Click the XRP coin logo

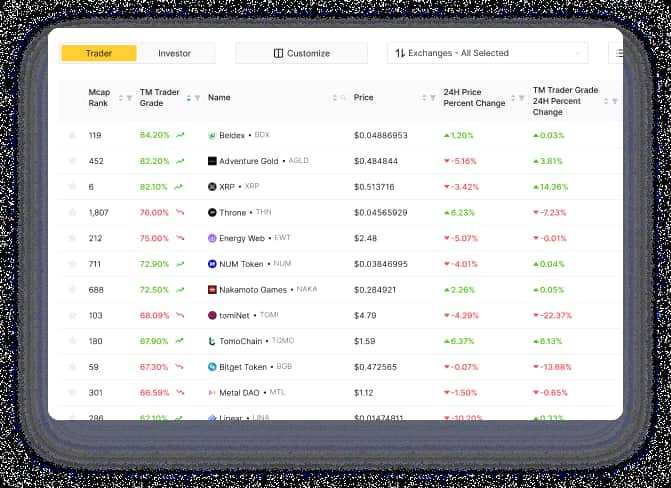[x=212, y=187]
